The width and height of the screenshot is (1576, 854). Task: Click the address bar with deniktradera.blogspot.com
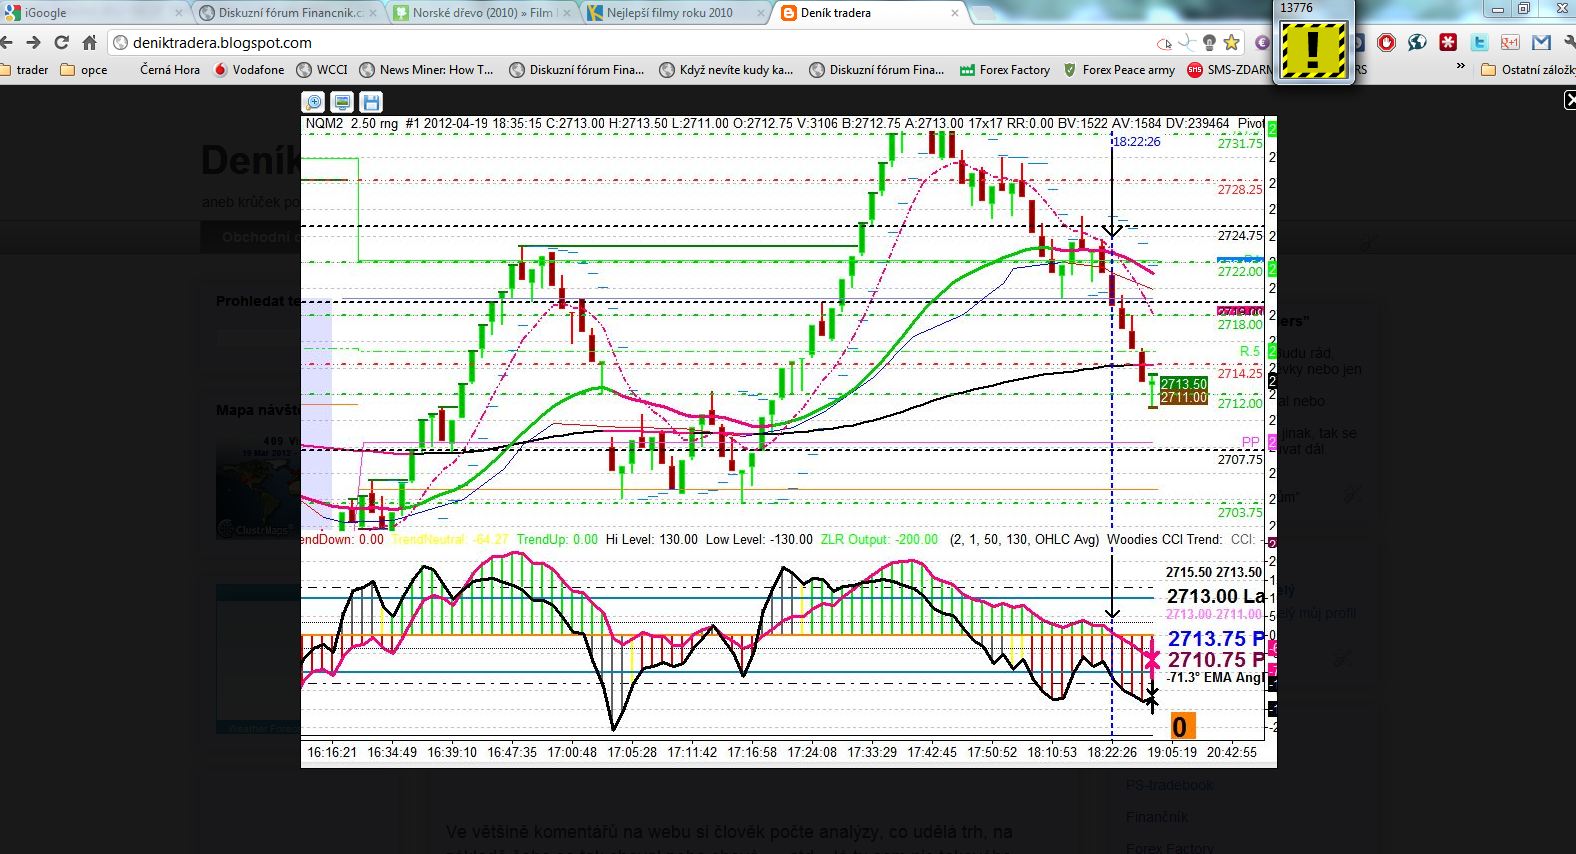600,43
